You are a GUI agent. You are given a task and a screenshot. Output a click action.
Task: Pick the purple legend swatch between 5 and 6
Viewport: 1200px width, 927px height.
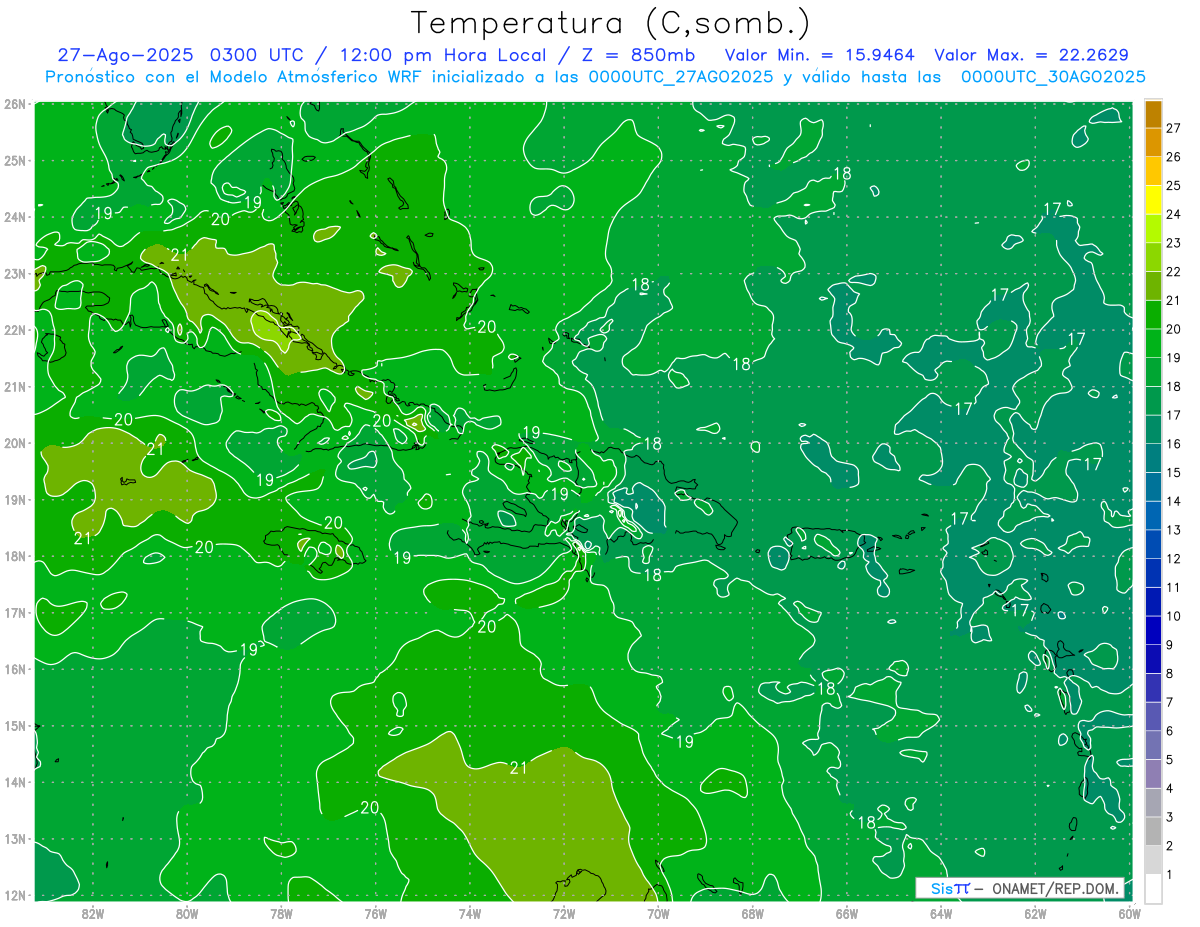point(1153,745)
